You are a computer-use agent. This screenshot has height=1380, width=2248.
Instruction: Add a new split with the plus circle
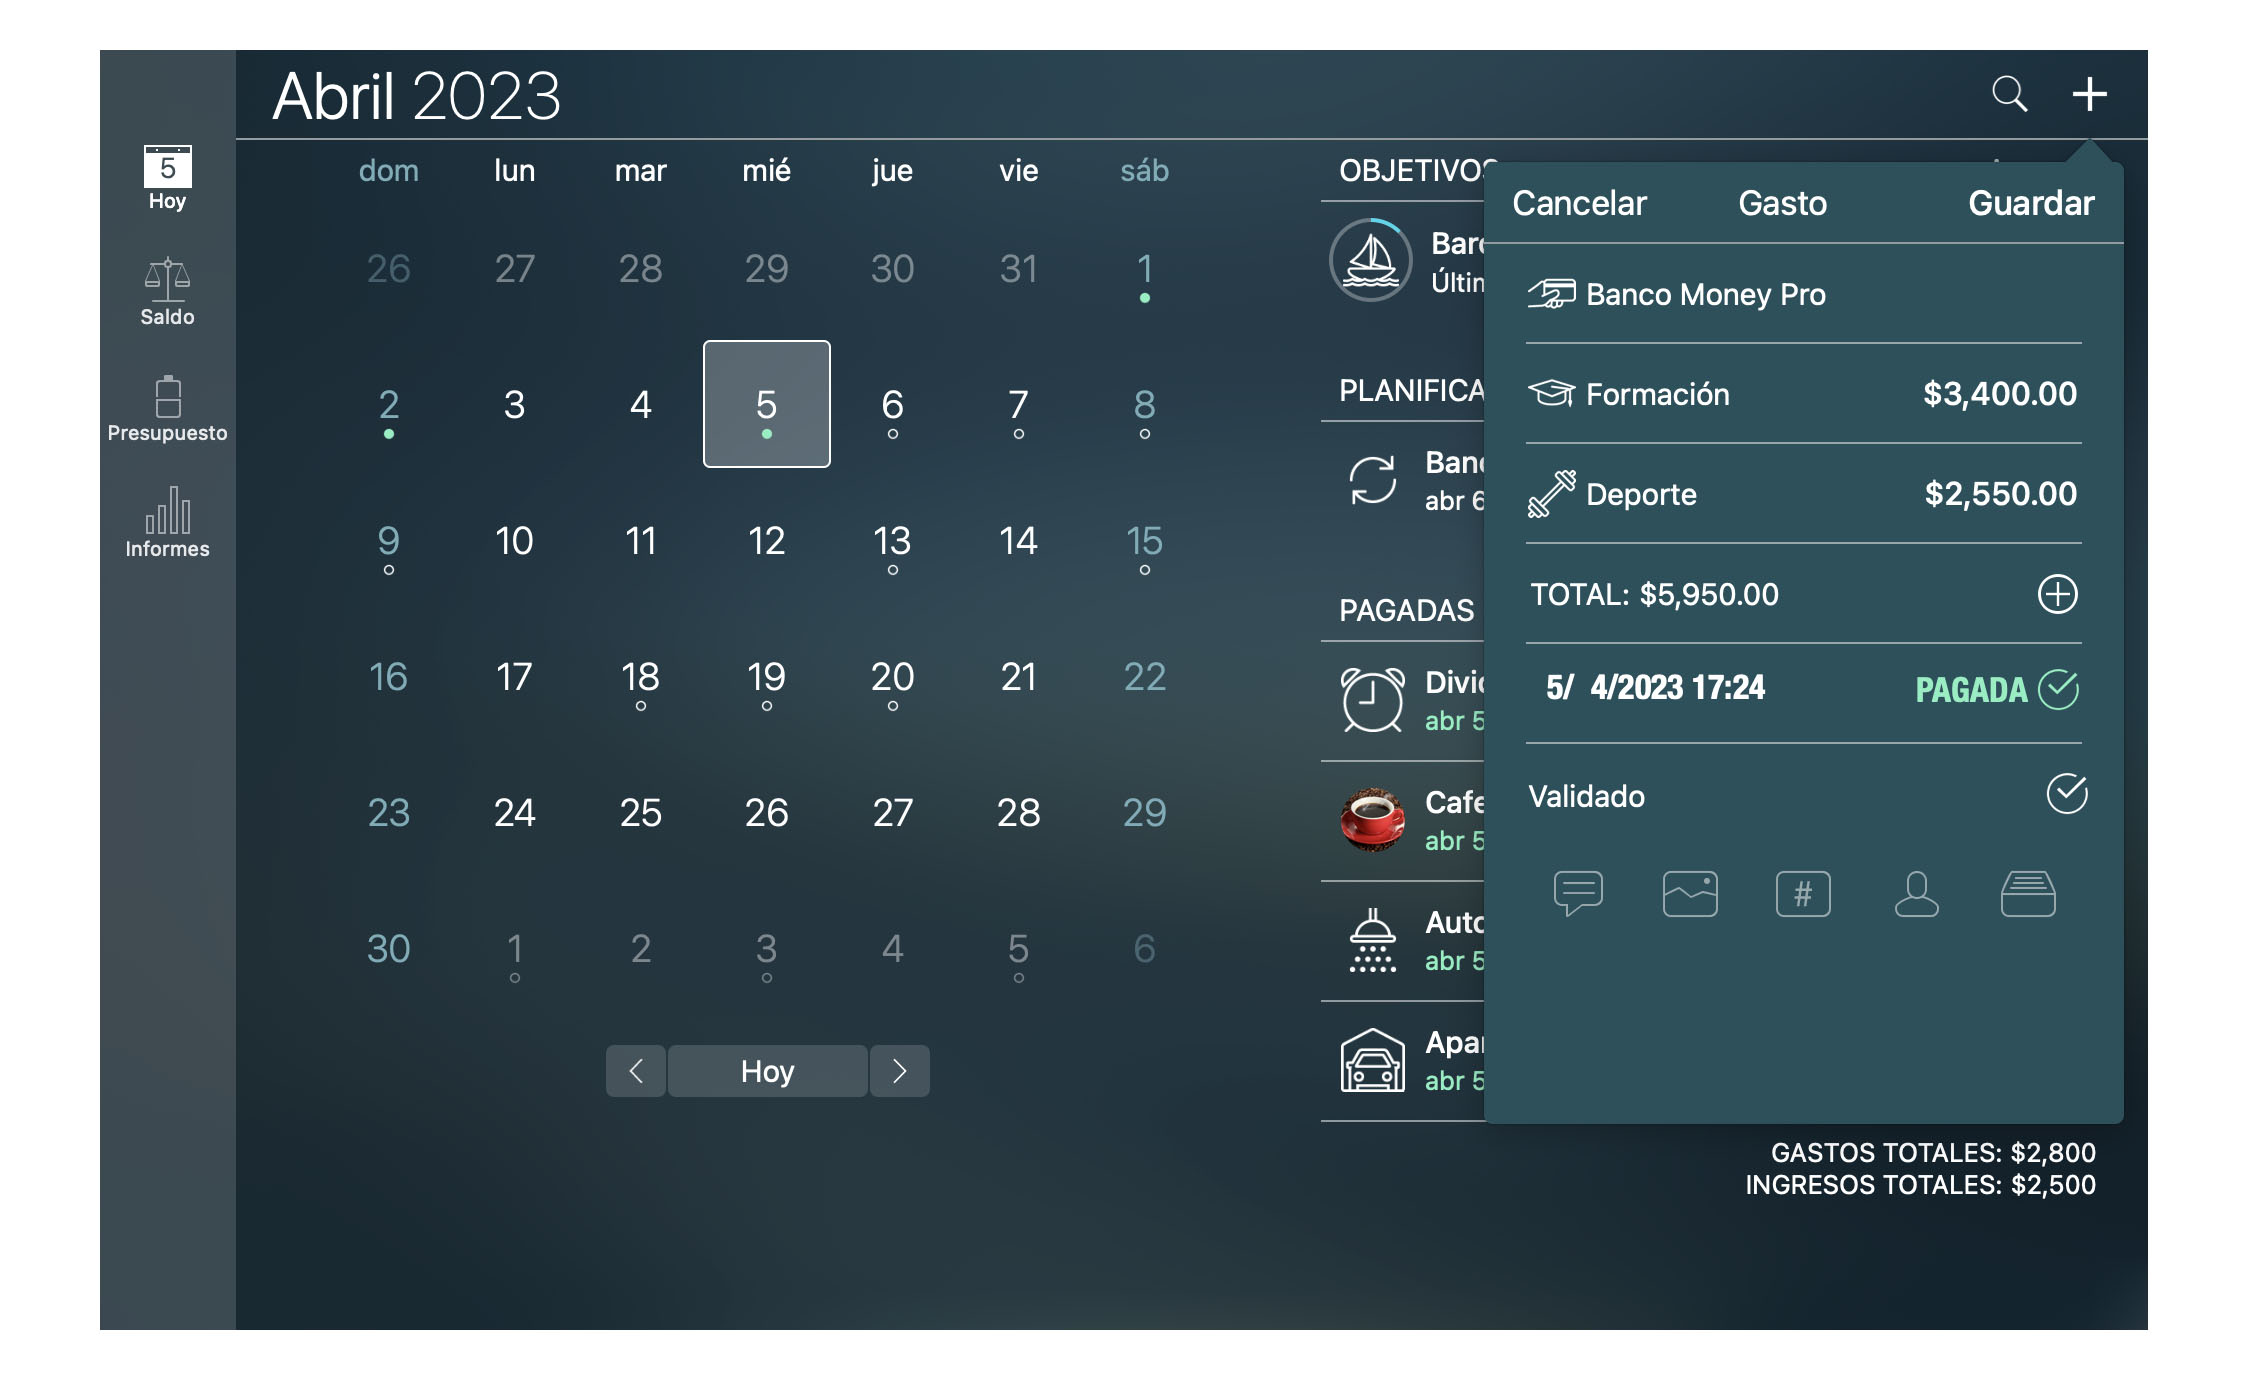[2058, 593]
